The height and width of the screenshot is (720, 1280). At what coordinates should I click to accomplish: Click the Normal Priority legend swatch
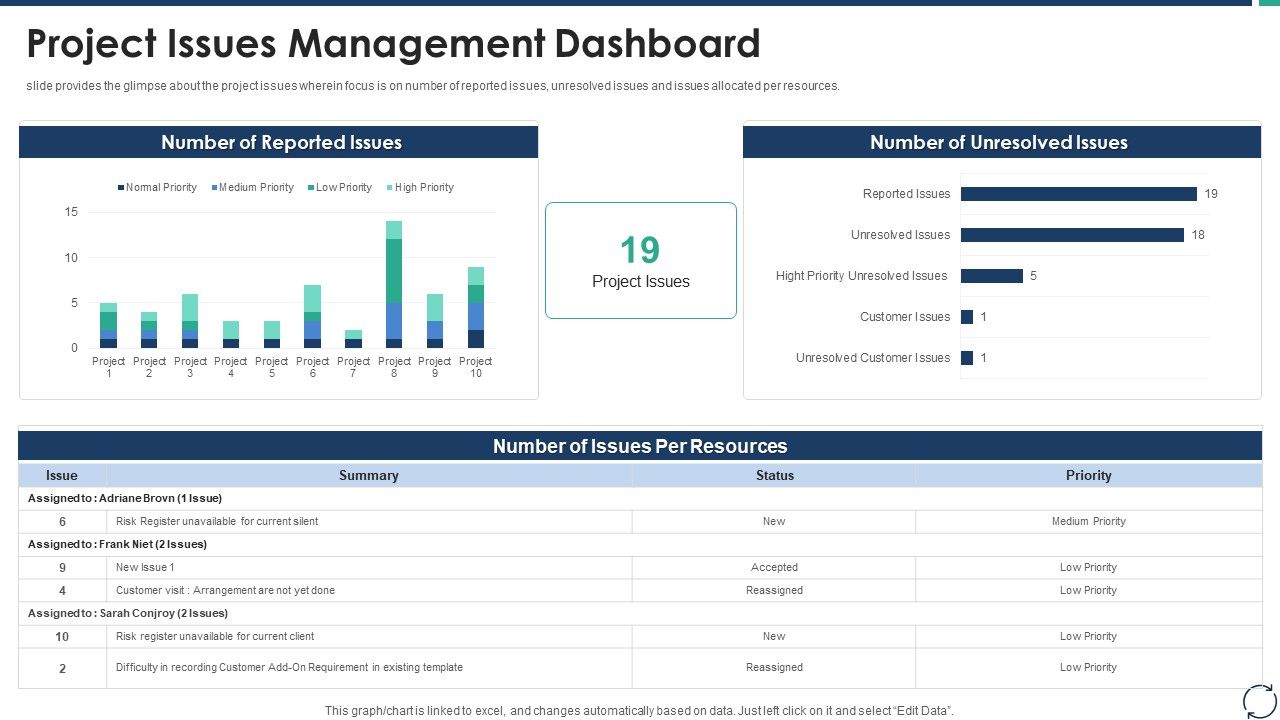[x=121, y=187]
